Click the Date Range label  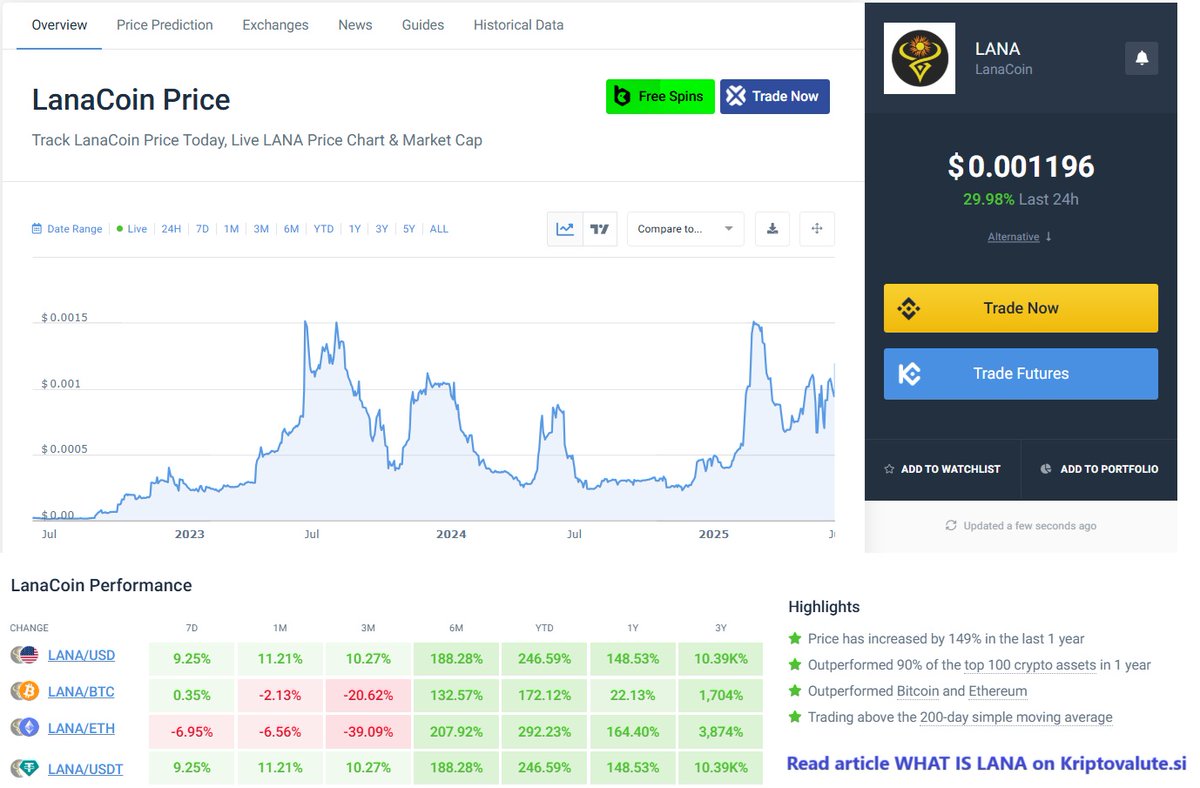75,229
